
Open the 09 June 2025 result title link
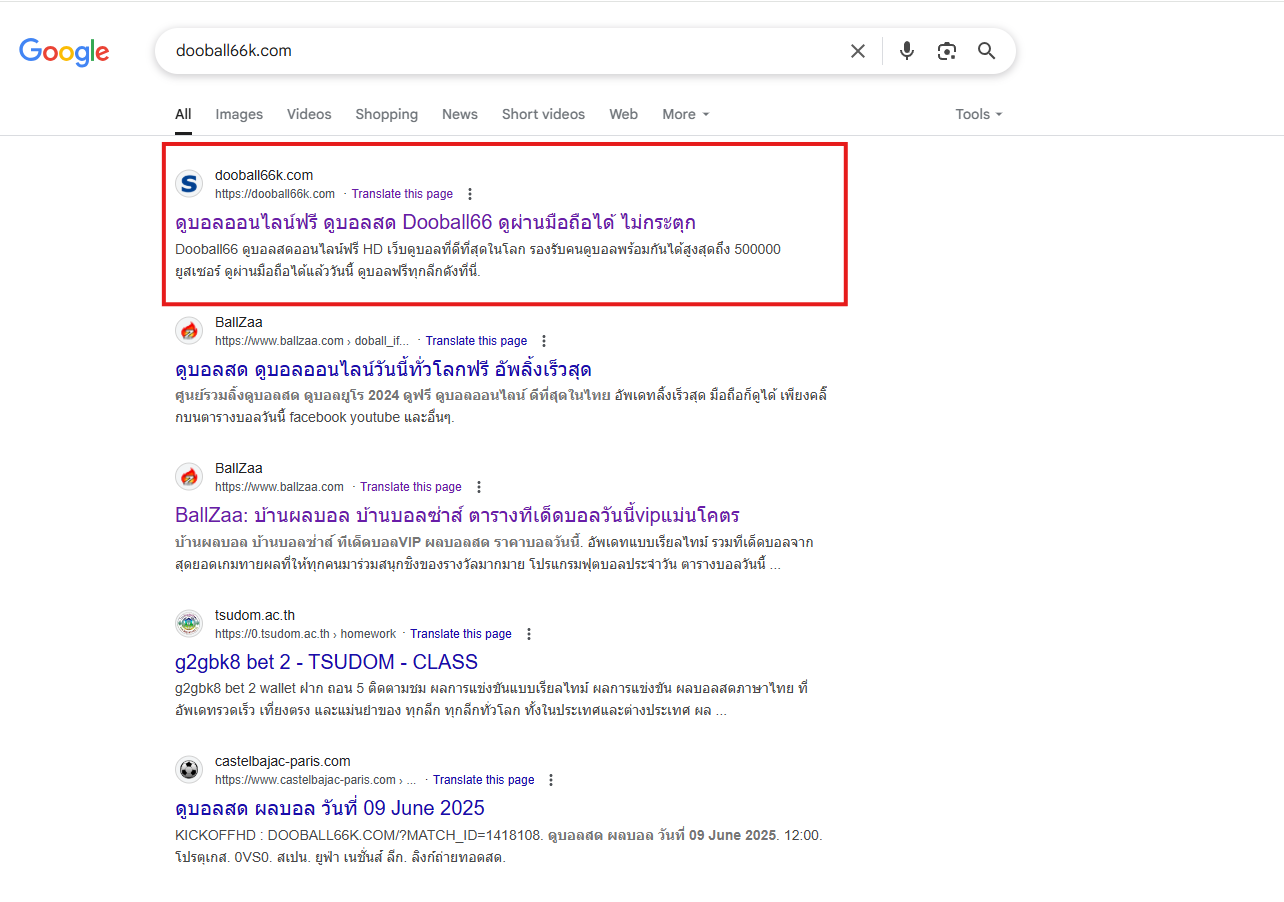pos(330,808)
